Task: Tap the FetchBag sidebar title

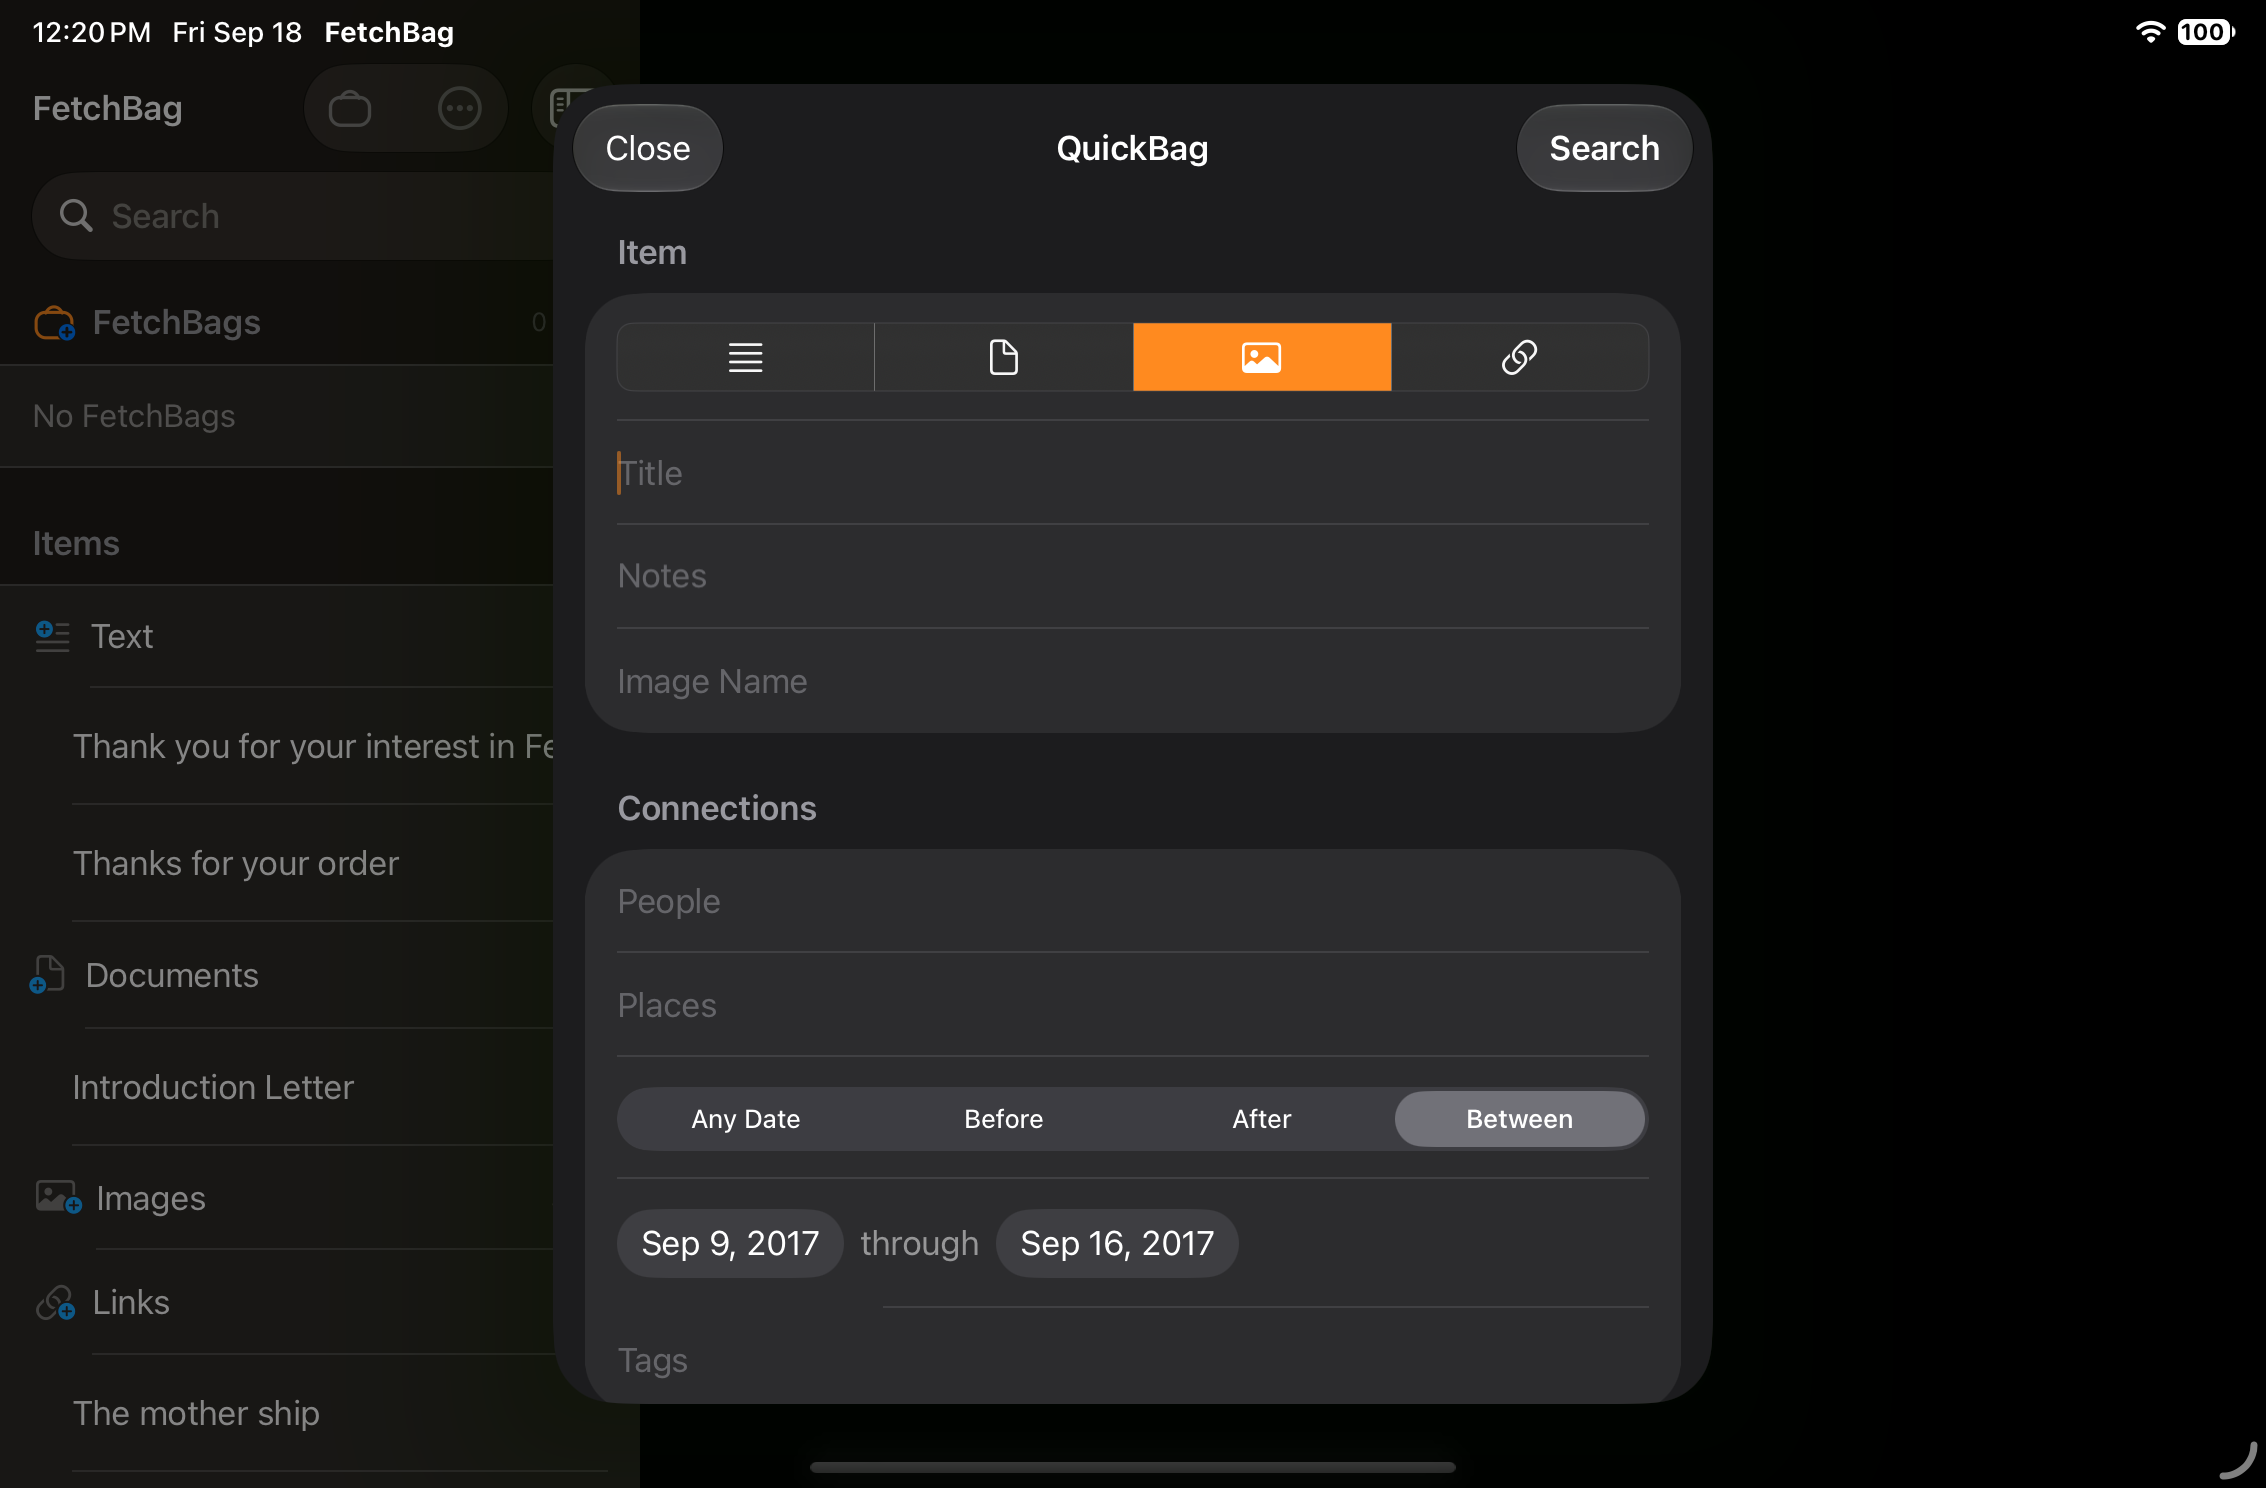Action: point(107,108)
